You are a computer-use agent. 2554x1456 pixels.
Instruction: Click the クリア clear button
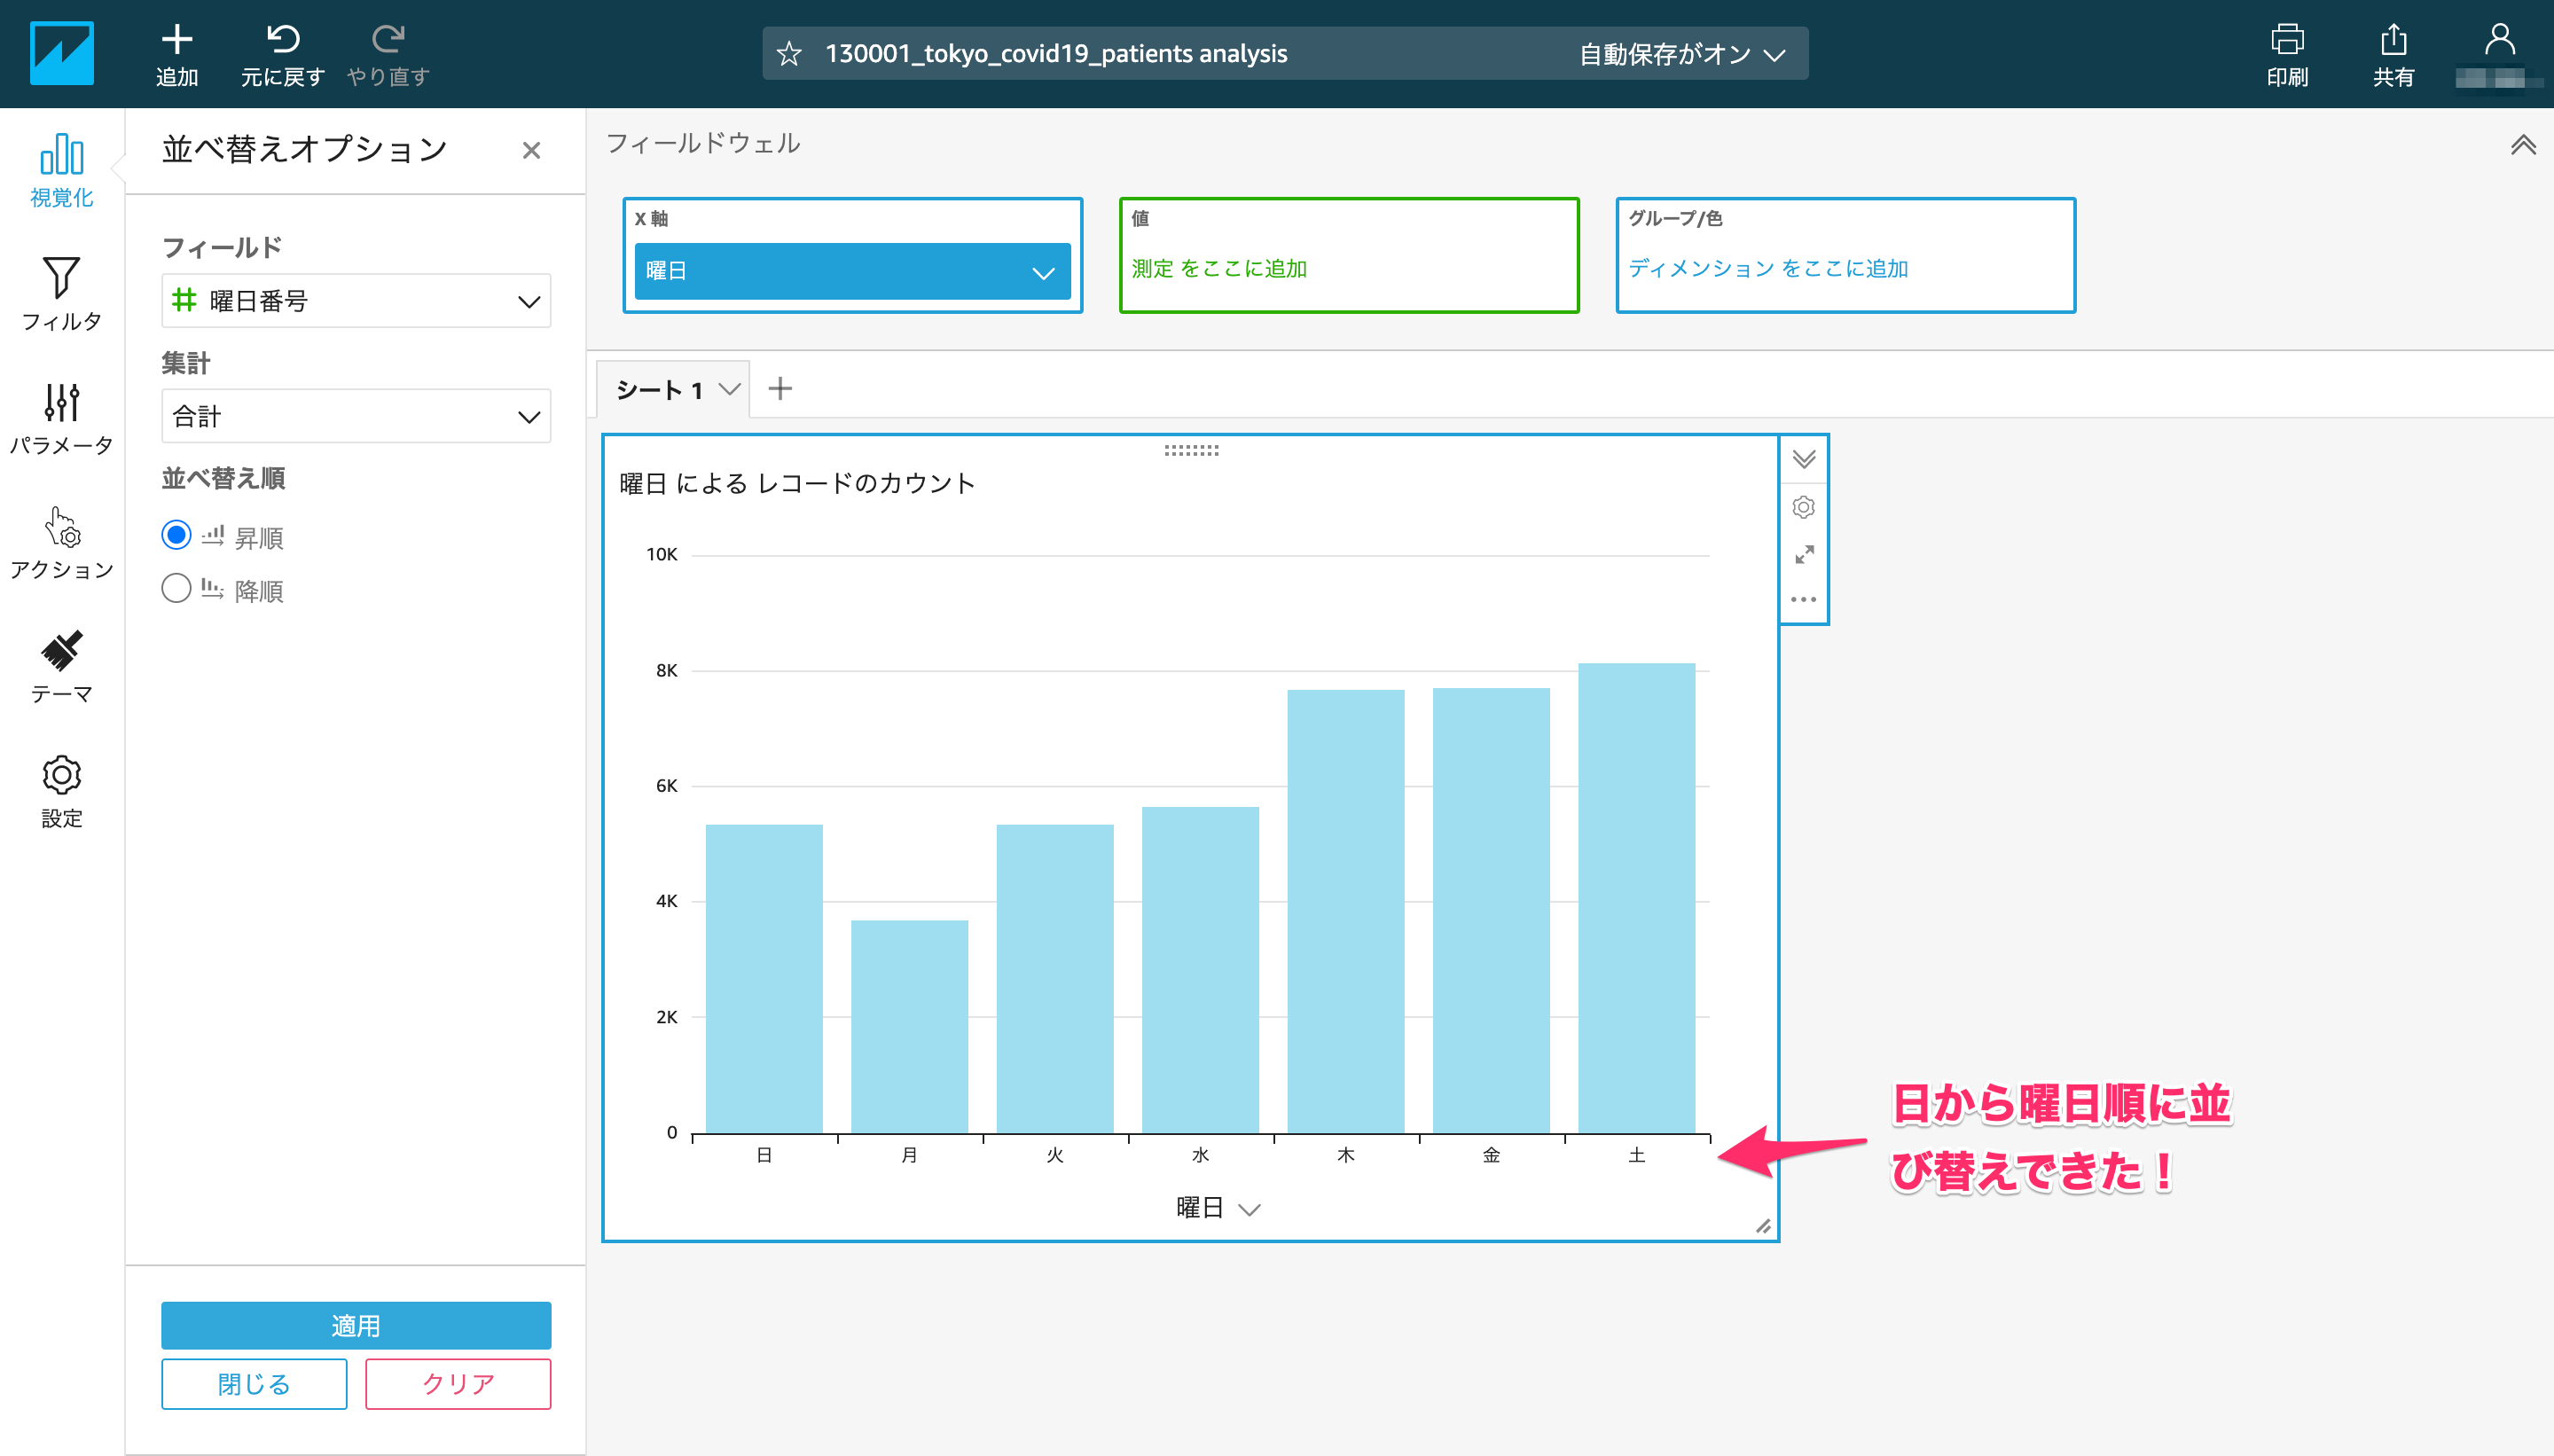point(458,1384)
